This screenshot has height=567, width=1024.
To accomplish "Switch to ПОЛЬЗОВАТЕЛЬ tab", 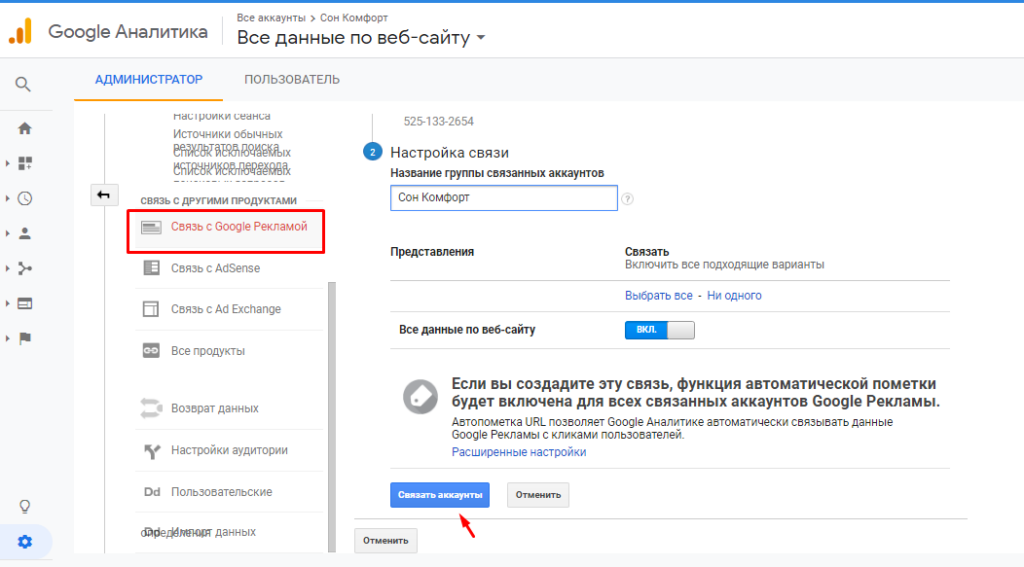I will (x=292, y=80).
